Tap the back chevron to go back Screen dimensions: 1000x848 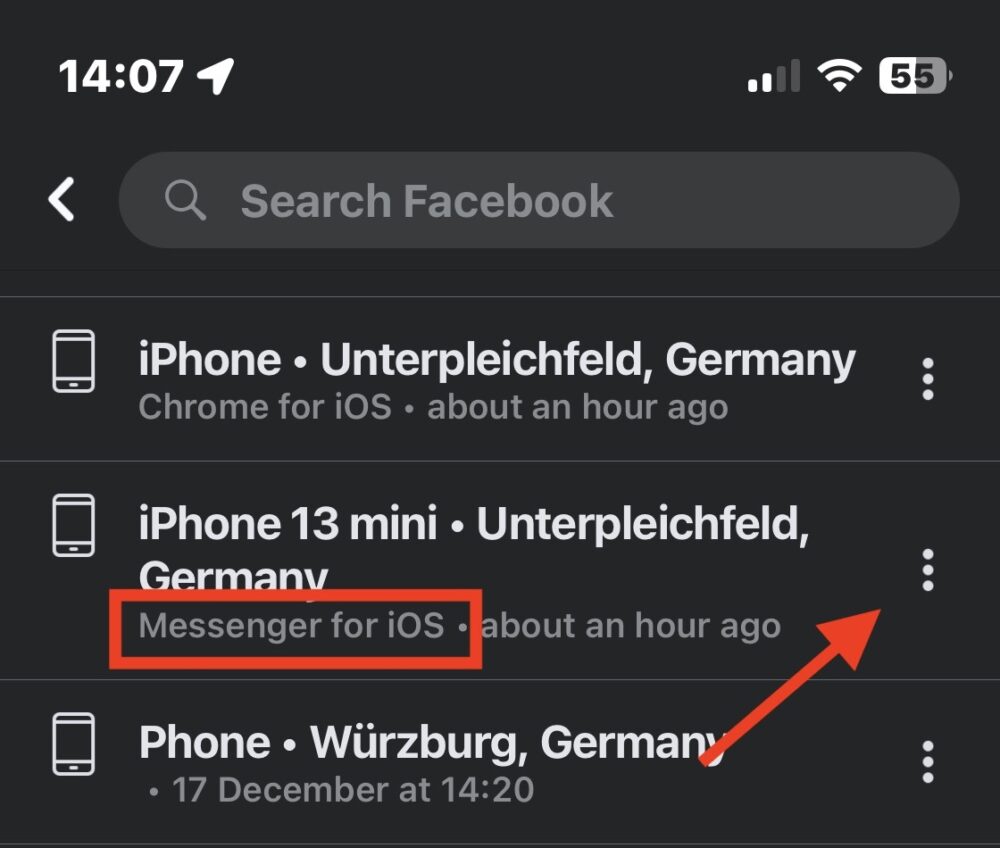(x=62, y=199)
